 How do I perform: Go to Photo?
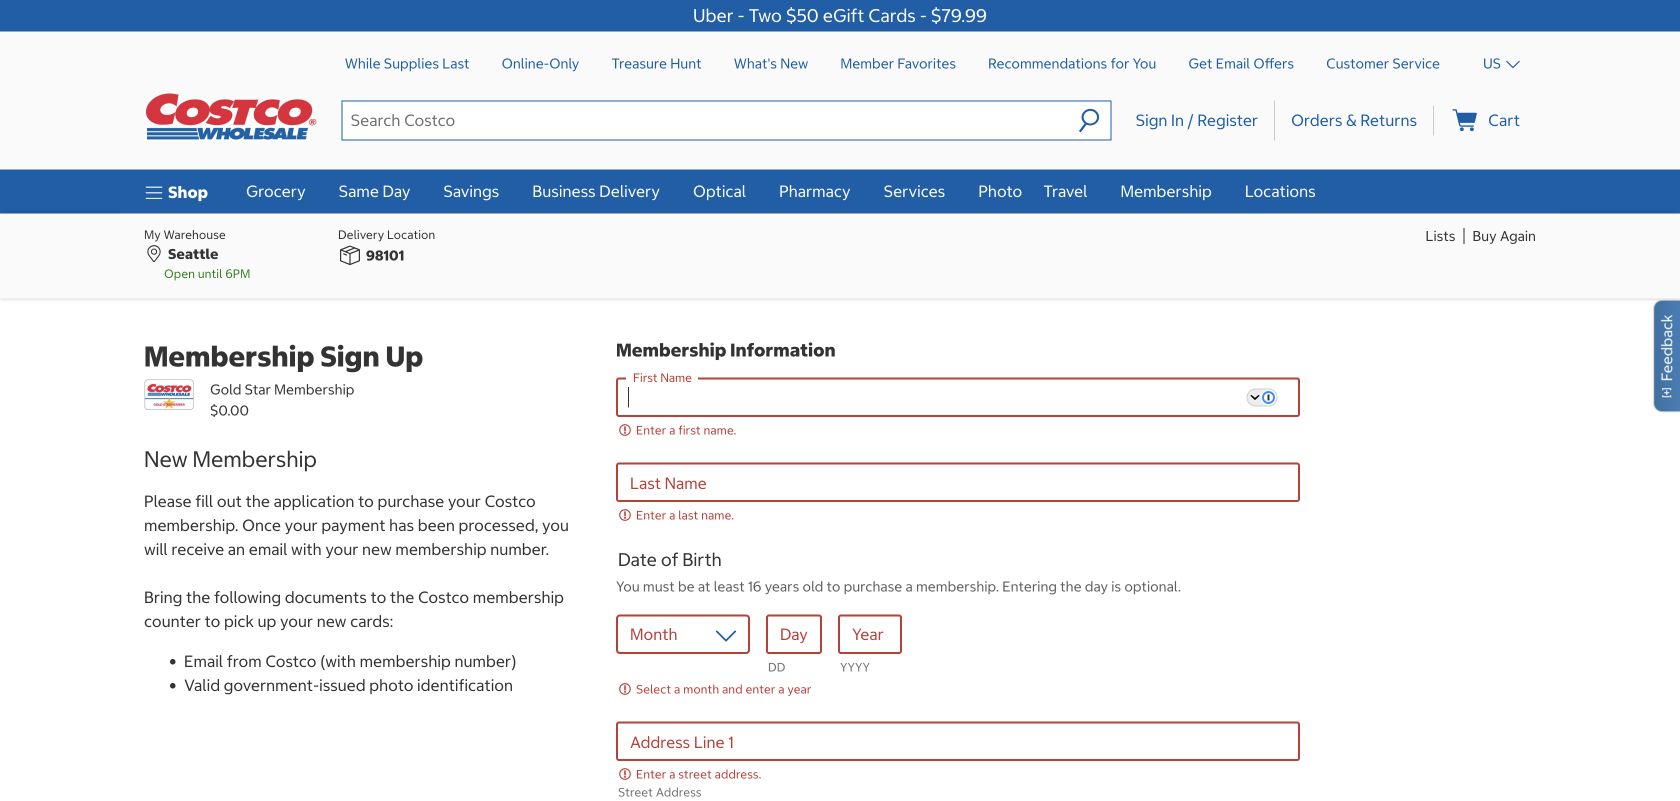pyautogui.click(x=1000, y=192)
